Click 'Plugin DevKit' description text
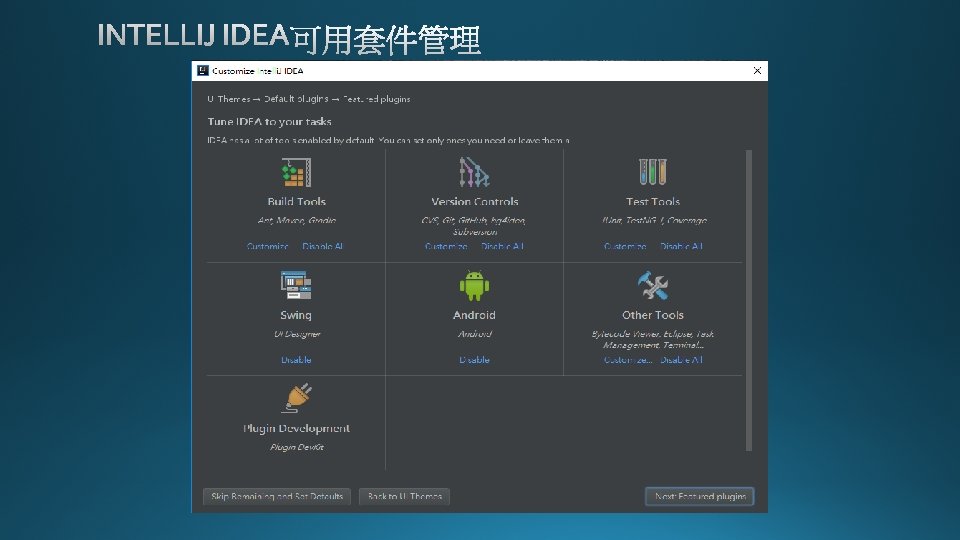This screenshot has width=960, height=540. [x=297, y=447]
